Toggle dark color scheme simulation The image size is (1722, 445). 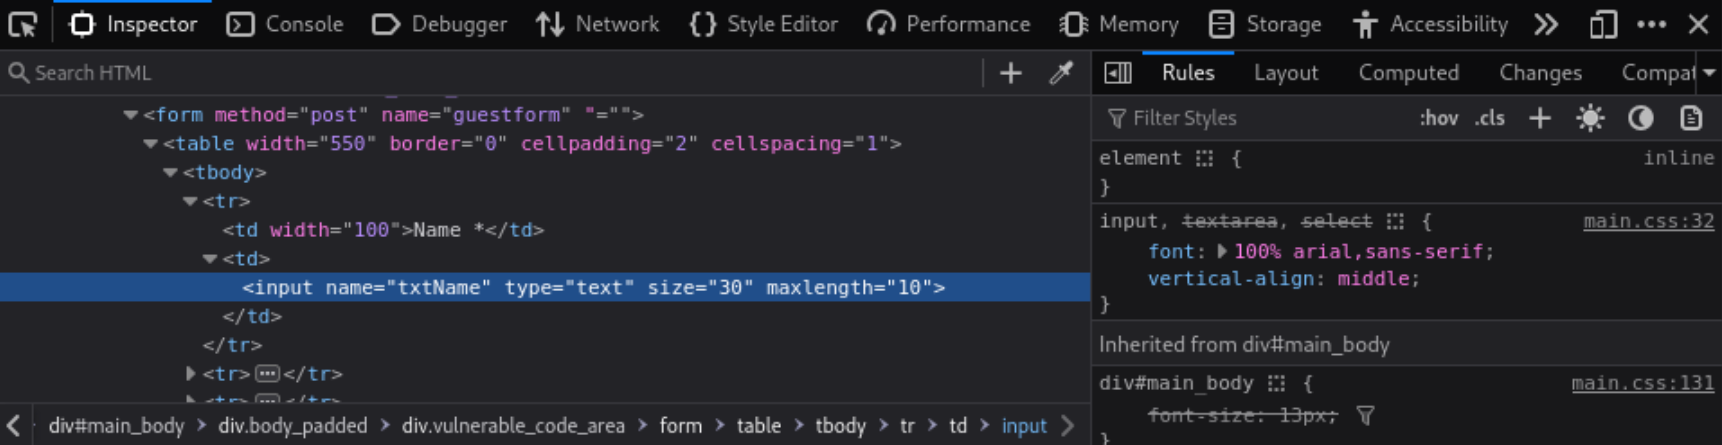click(x=1640, y=118)
